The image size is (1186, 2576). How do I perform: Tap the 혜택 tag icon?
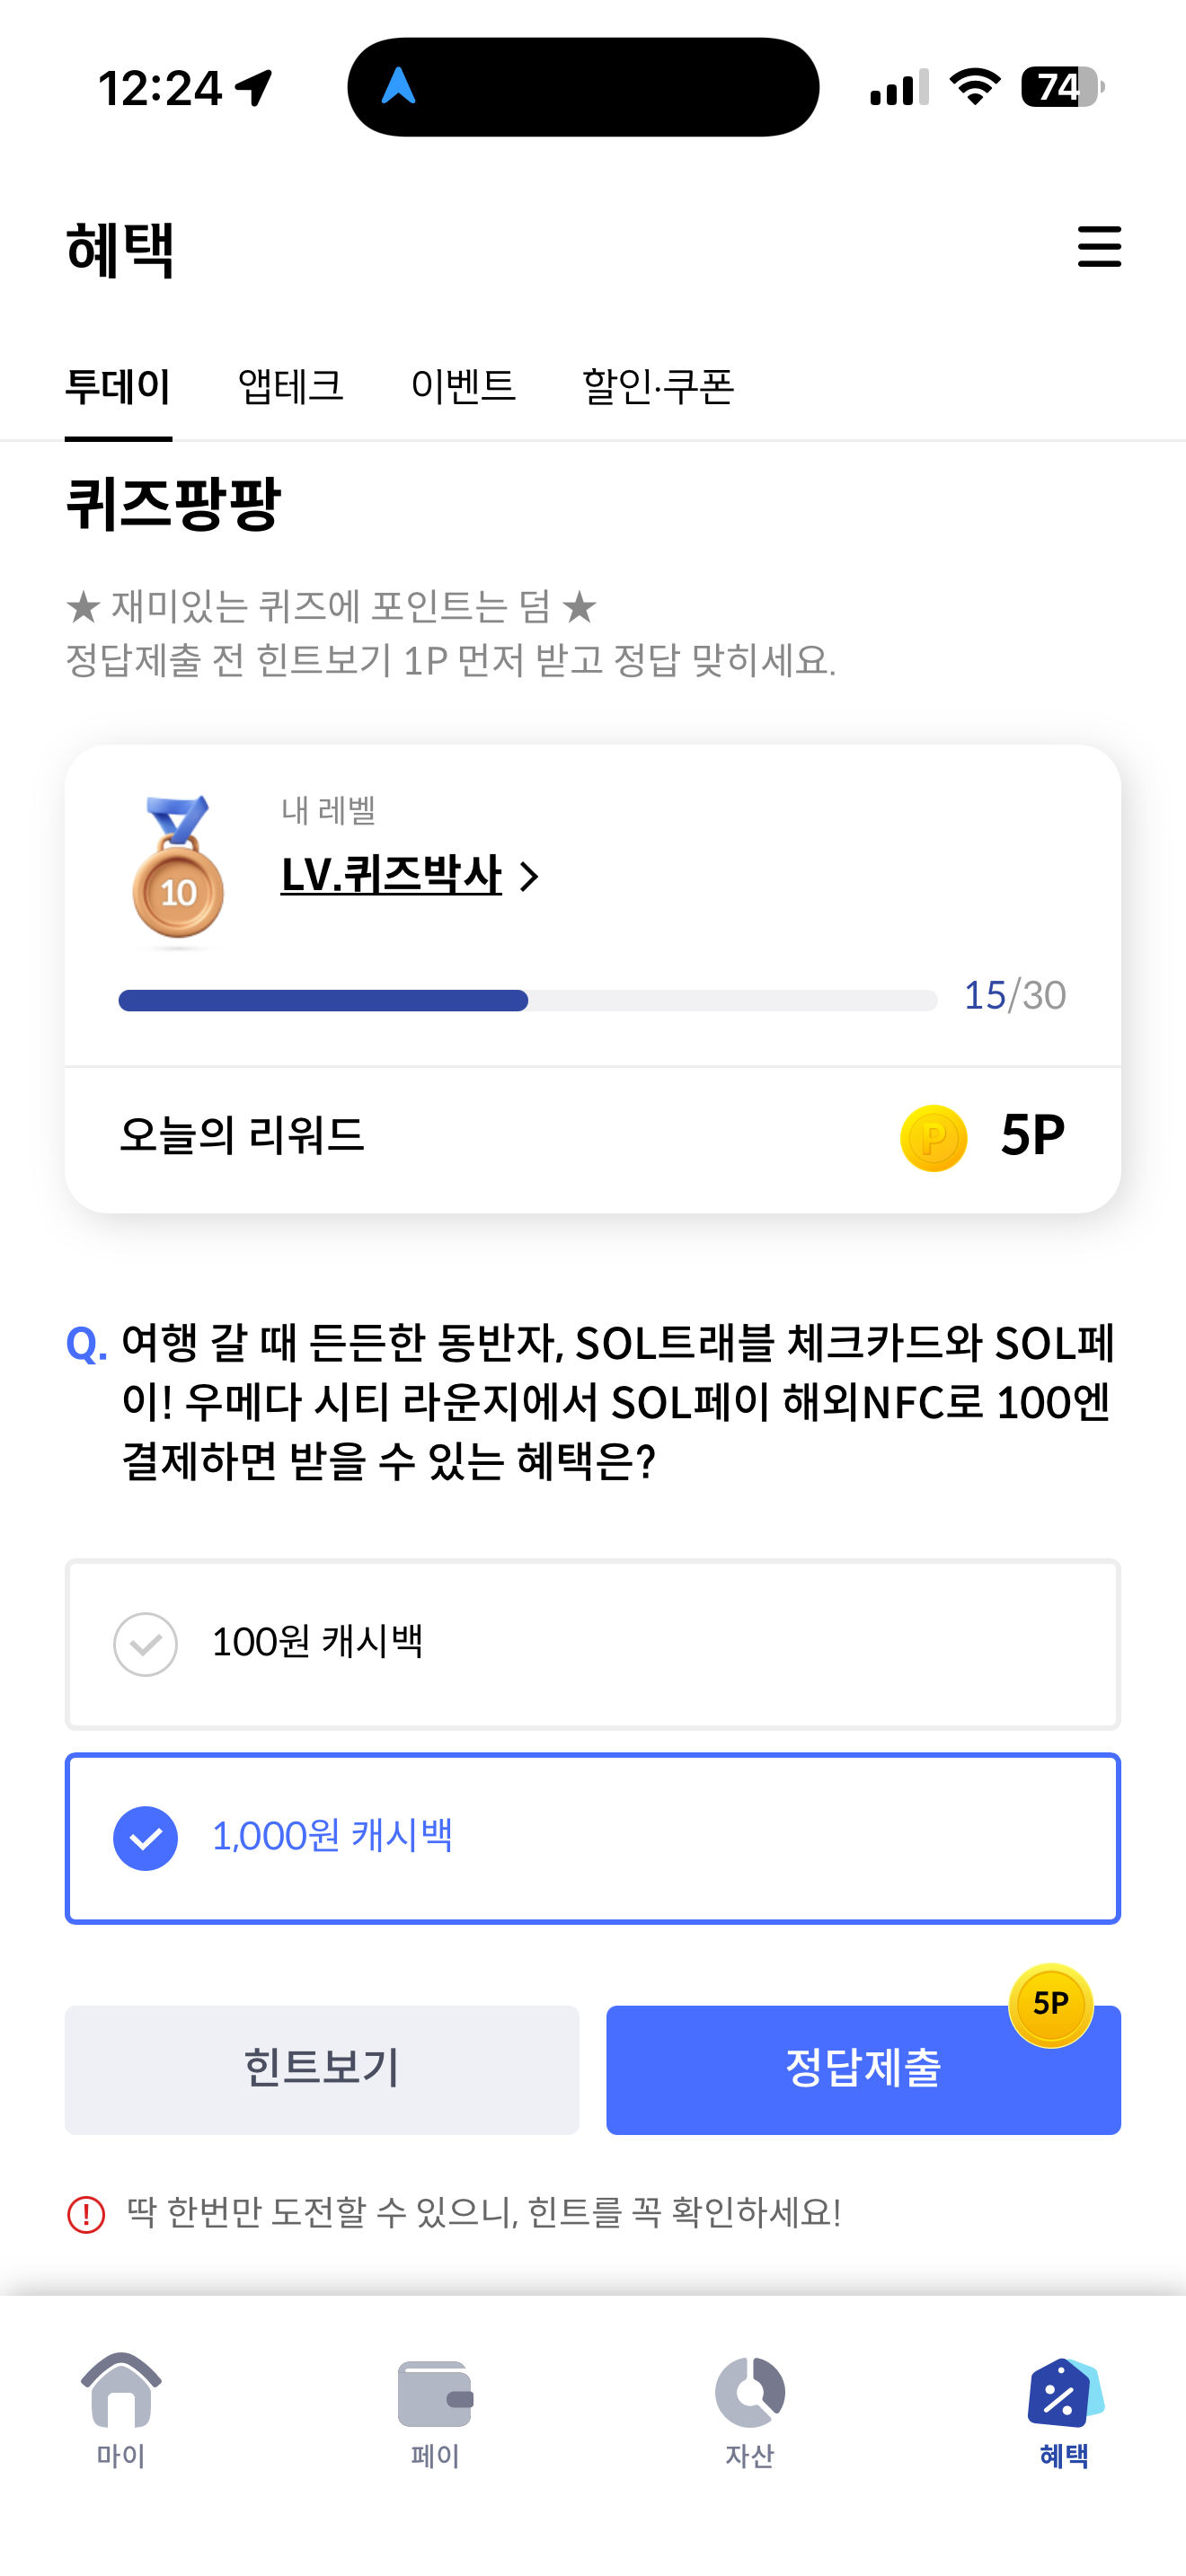pos(1065,2392)
